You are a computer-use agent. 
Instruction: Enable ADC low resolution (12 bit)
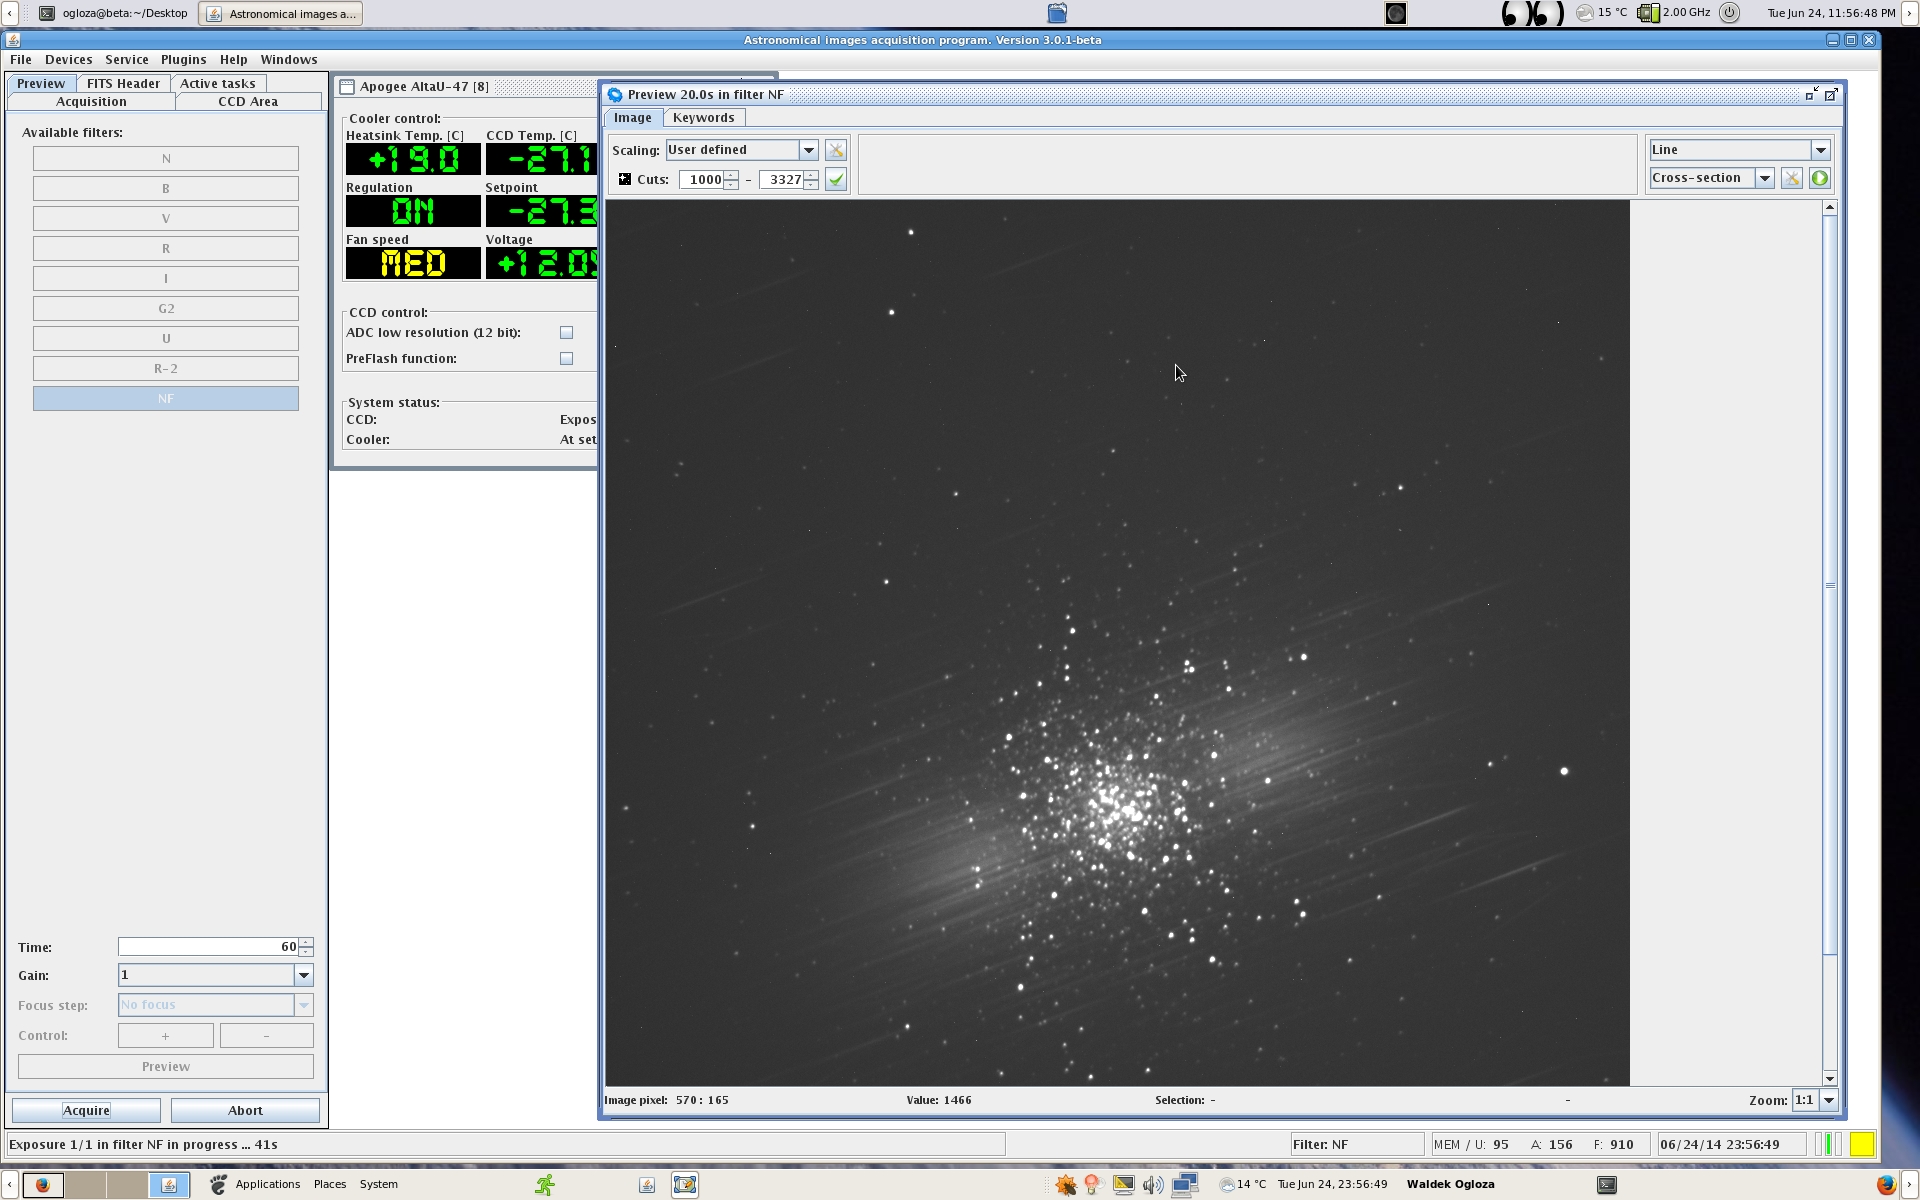click(567, 333)
